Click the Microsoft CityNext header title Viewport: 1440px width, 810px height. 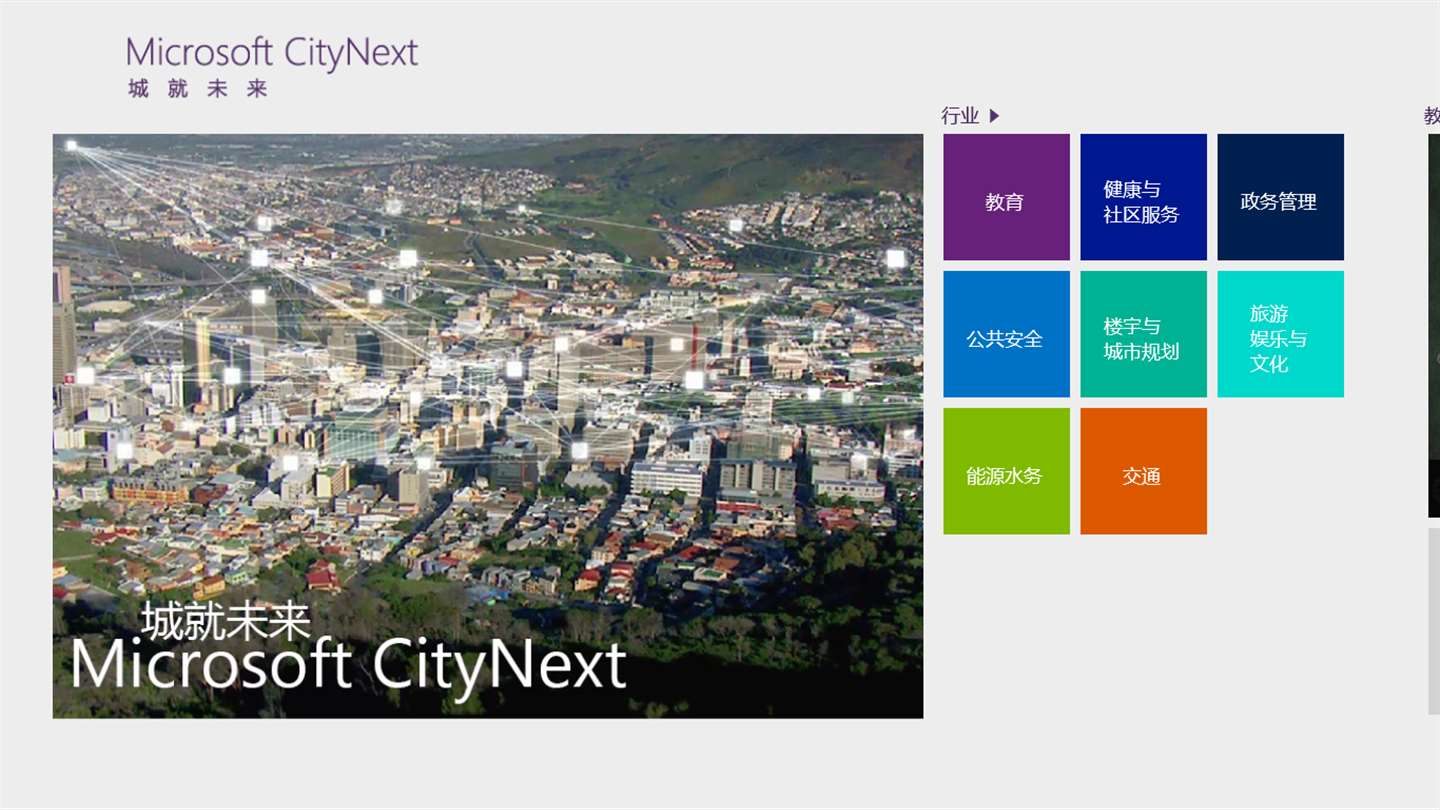click(272, 53)
